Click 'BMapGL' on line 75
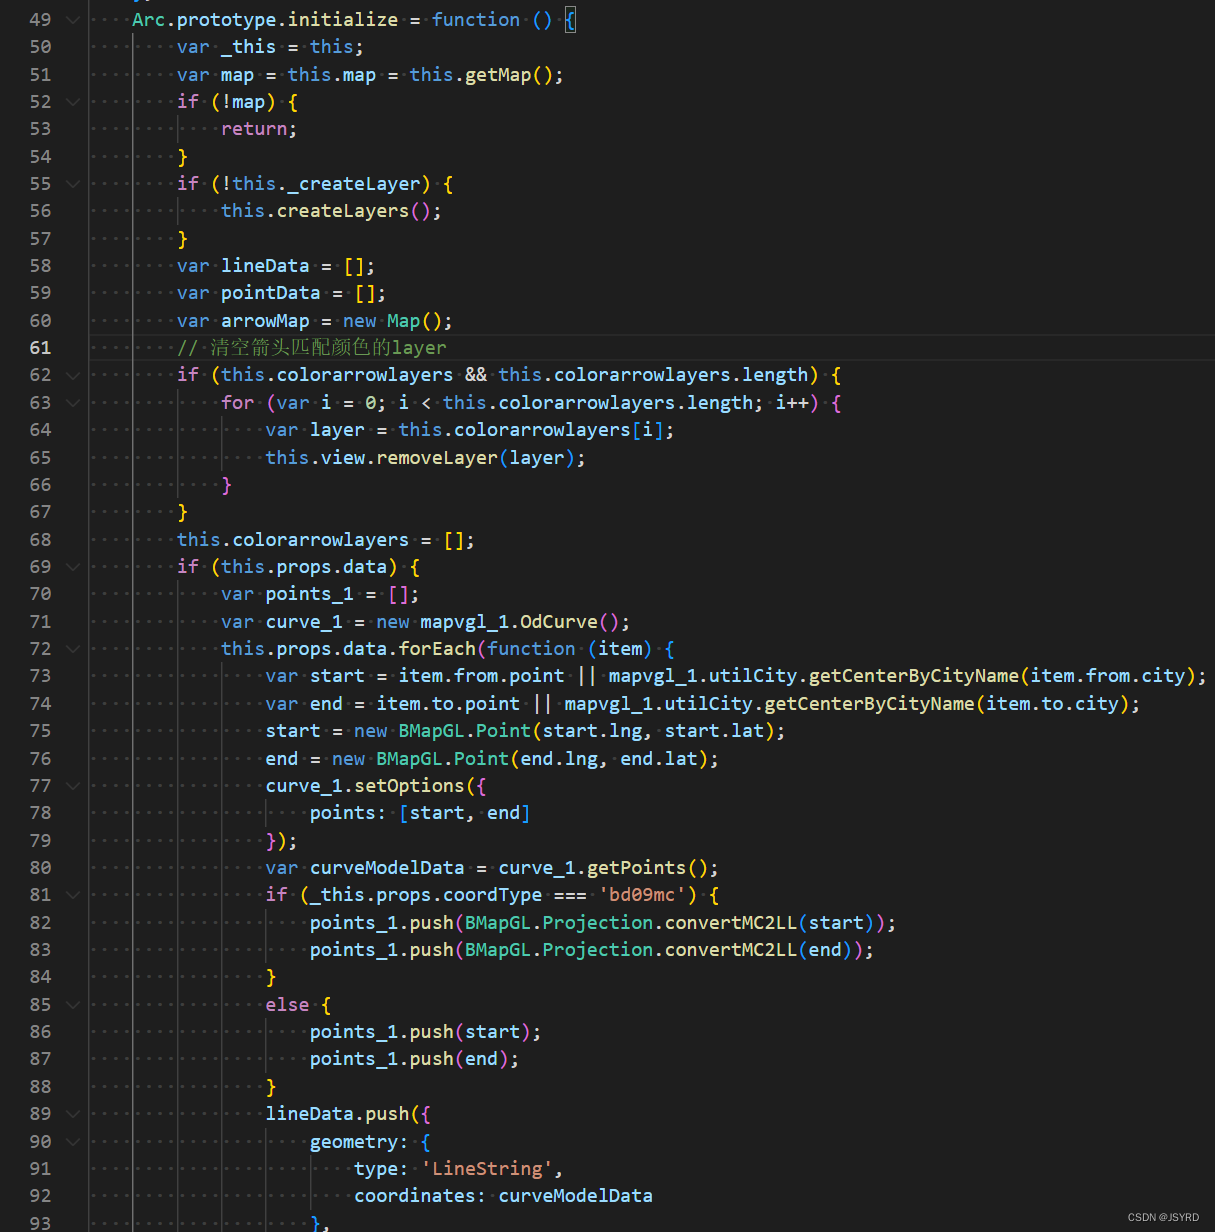1215x1232 pixels. click(432, 731)
